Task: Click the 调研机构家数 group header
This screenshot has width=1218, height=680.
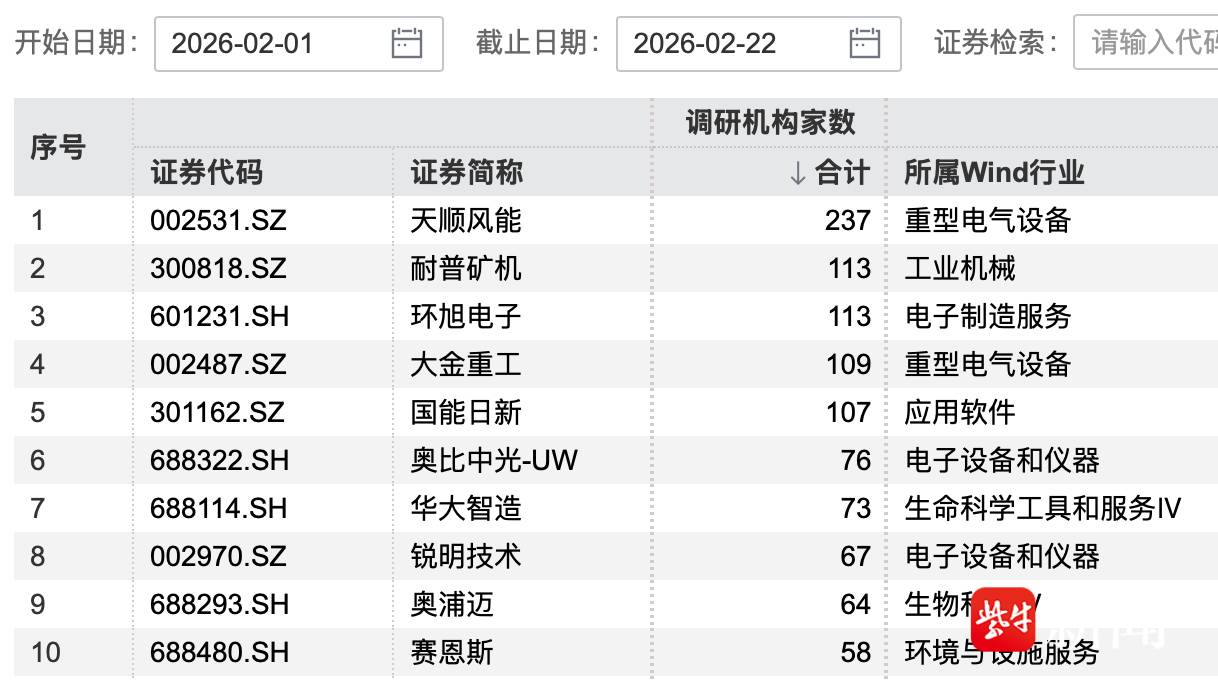Action: pos(770,123)
